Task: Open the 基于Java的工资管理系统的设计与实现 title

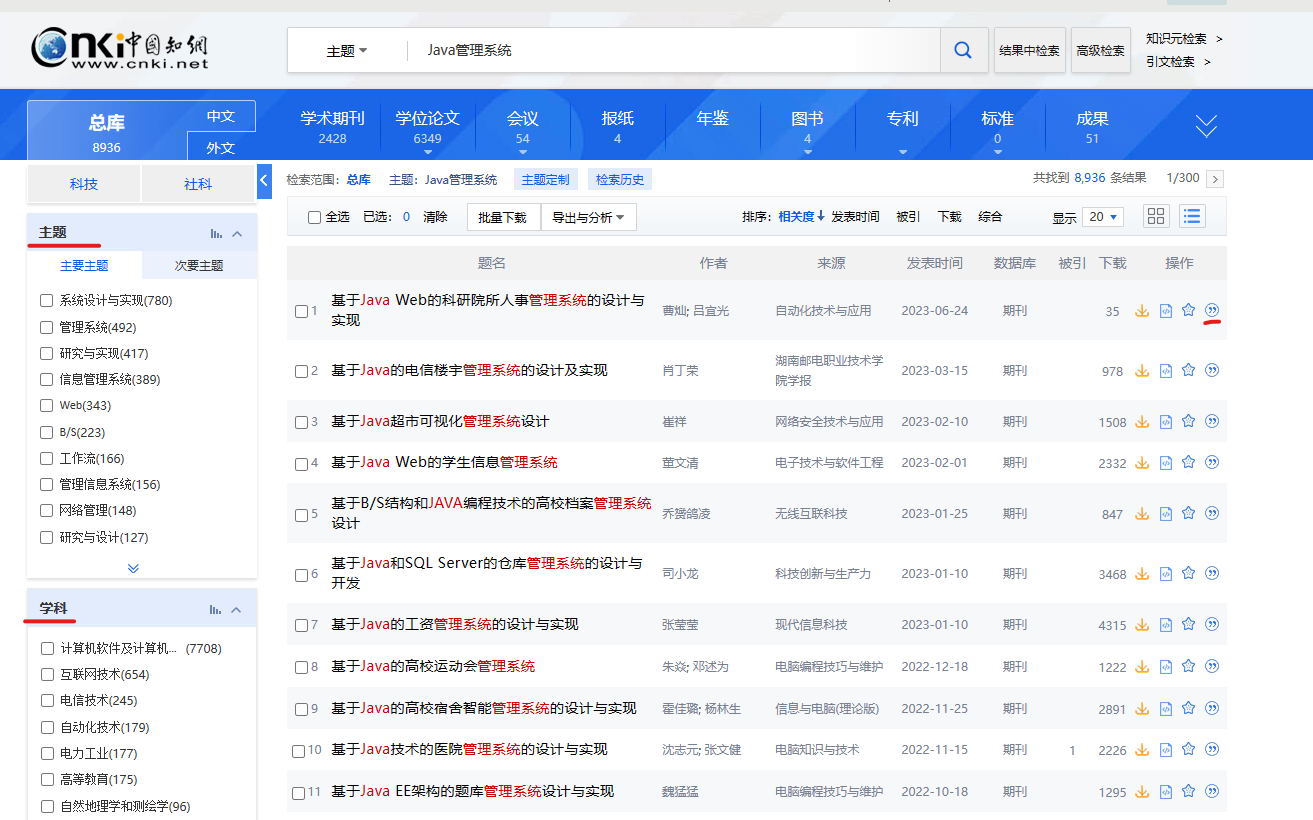Action: [455, 624]
